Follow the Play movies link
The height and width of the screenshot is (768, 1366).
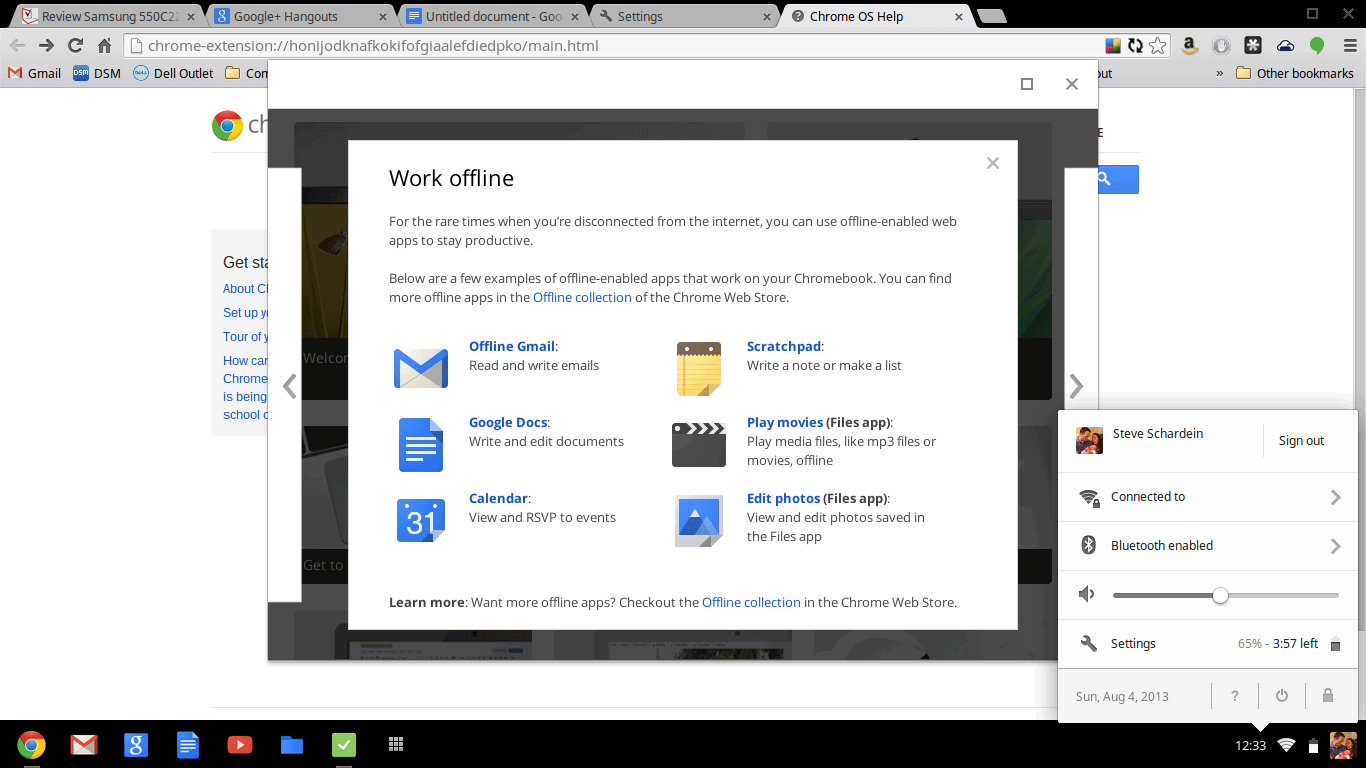(785, 422)
